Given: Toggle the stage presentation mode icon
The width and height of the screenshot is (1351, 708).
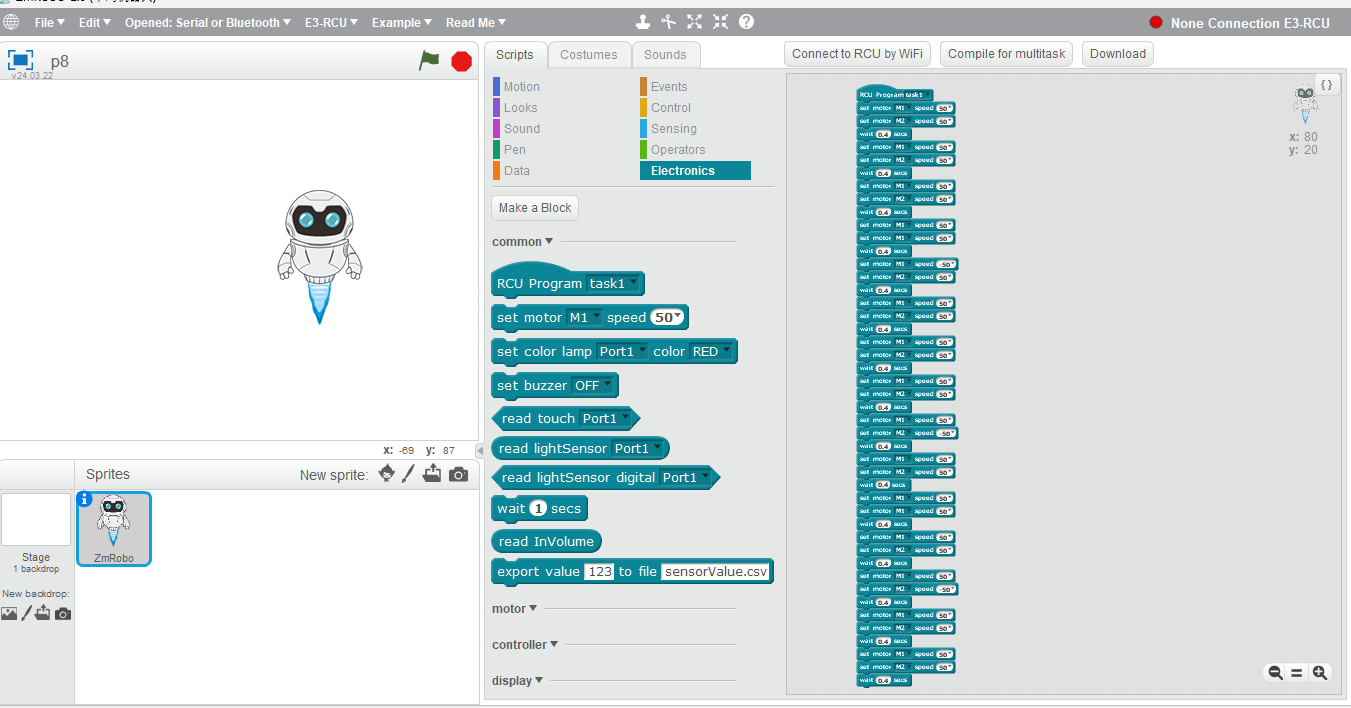Looking at the screenshot, I should click(21, 61).
